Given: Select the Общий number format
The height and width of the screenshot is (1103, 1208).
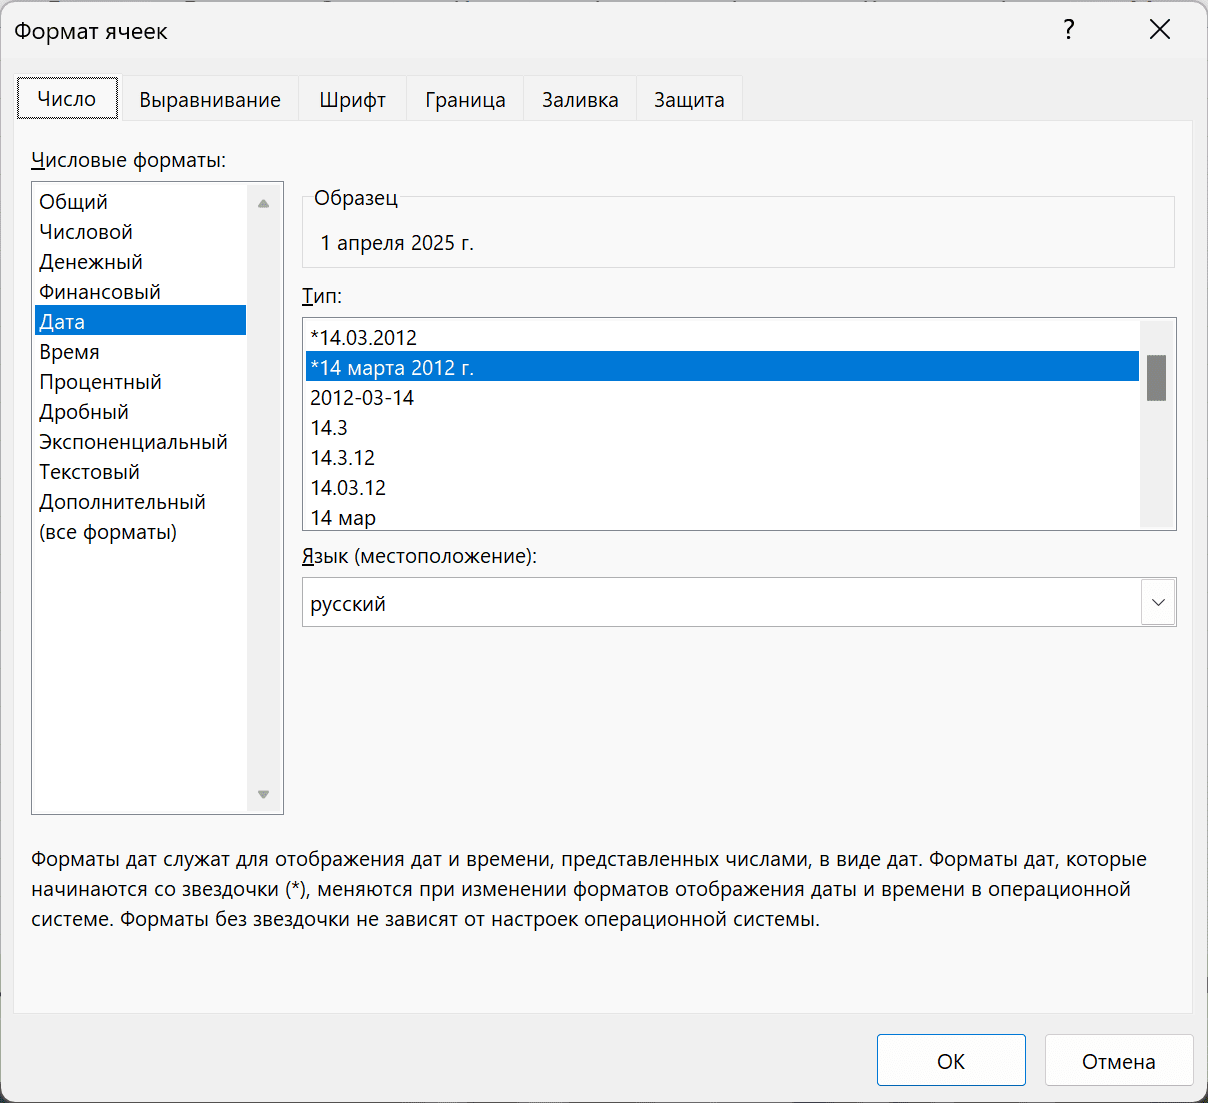Looking at the screenshot, I should tap(140, 201).
